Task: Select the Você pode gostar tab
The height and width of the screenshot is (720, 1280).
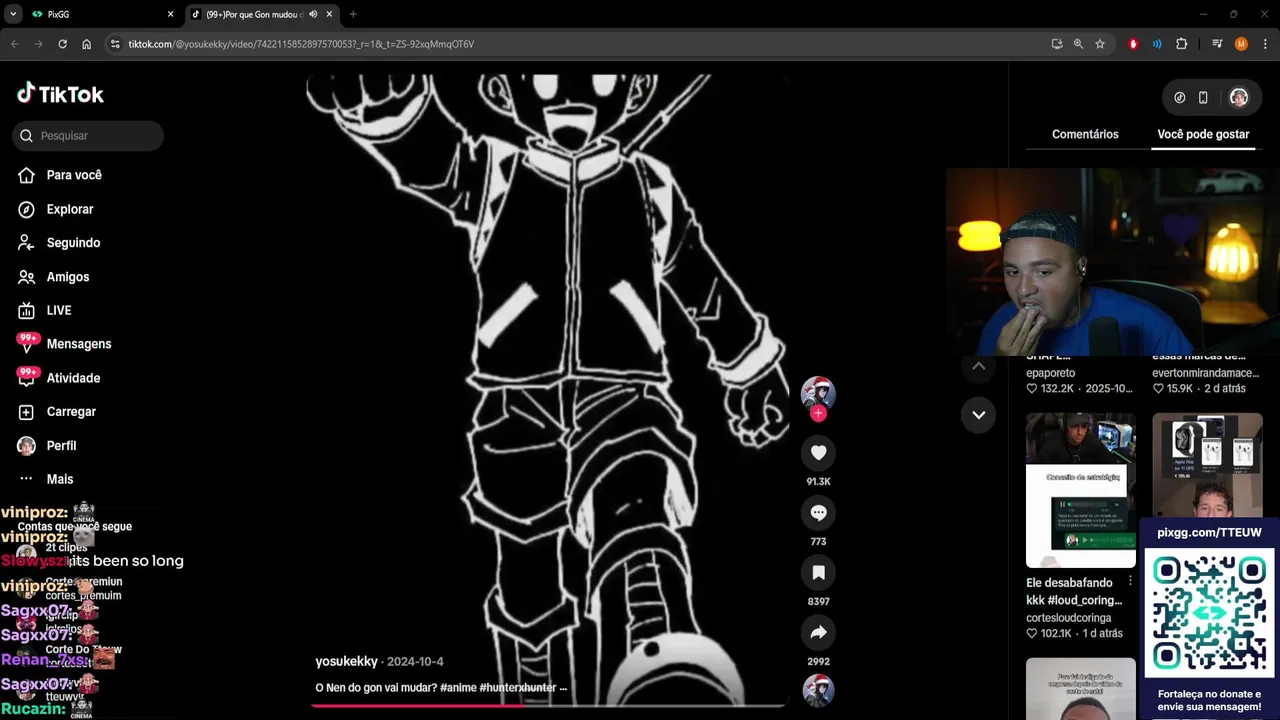Action: point(1203,134)
